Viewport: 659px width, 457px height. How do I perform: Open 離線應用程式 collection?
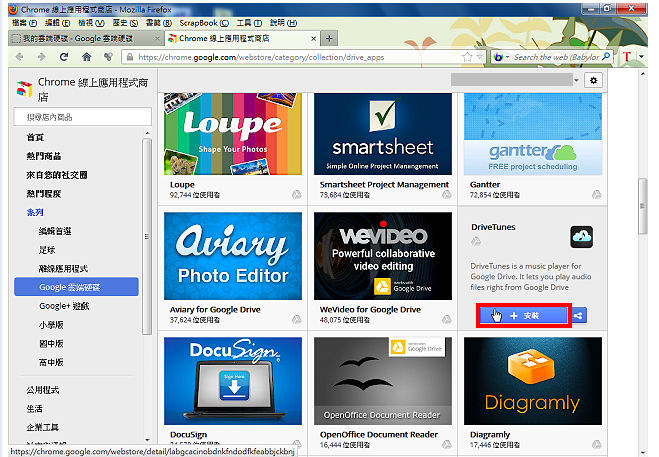63,269
